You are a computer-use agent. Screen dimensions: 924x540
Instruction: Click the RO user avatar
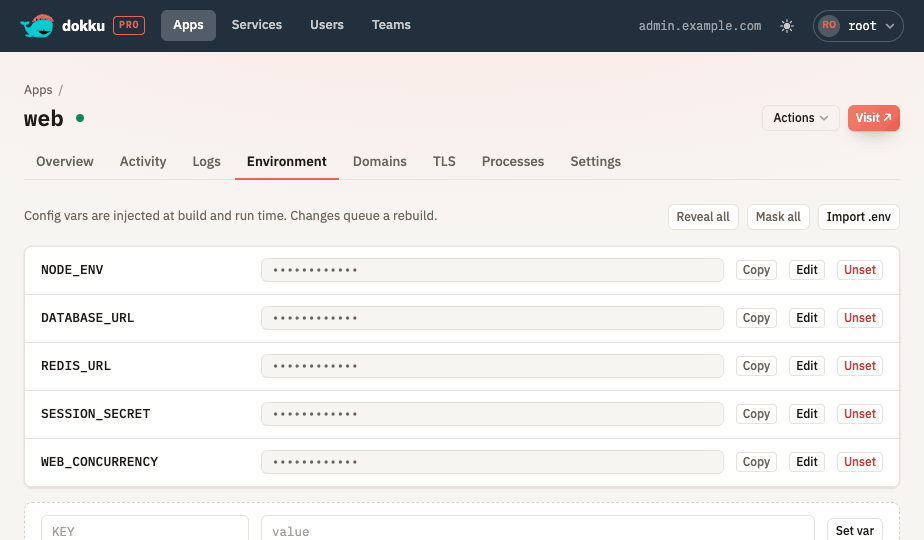click(x=829, y=25)
